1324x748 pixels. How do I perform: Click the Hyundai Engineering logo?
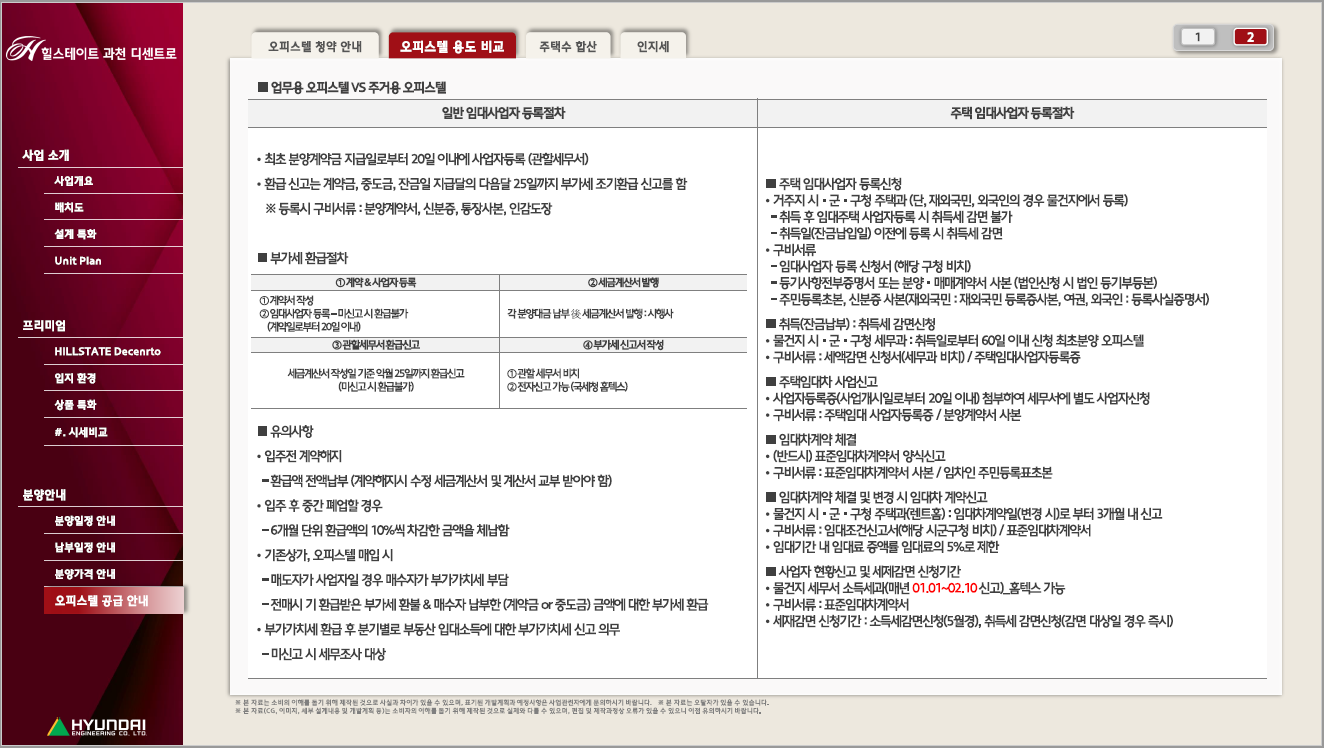[97, 727]
